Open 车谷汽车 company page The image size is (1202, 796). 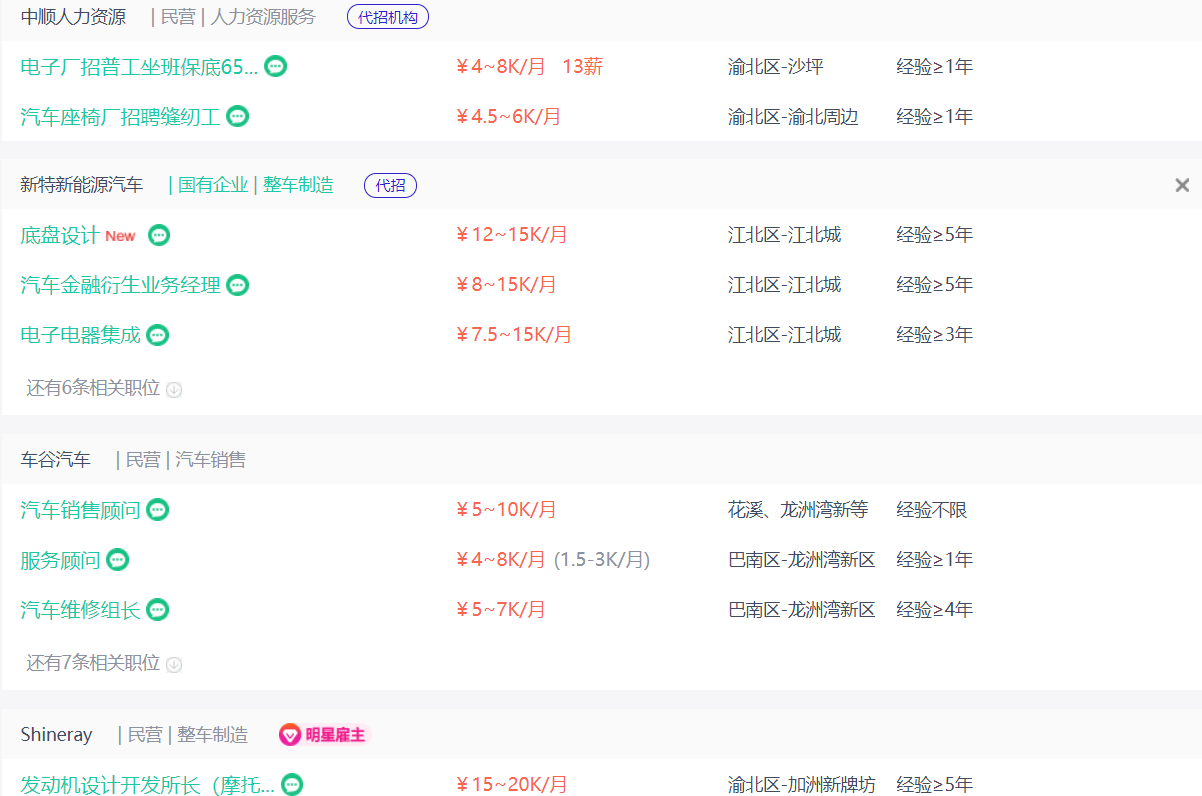[x=55, y=460]
